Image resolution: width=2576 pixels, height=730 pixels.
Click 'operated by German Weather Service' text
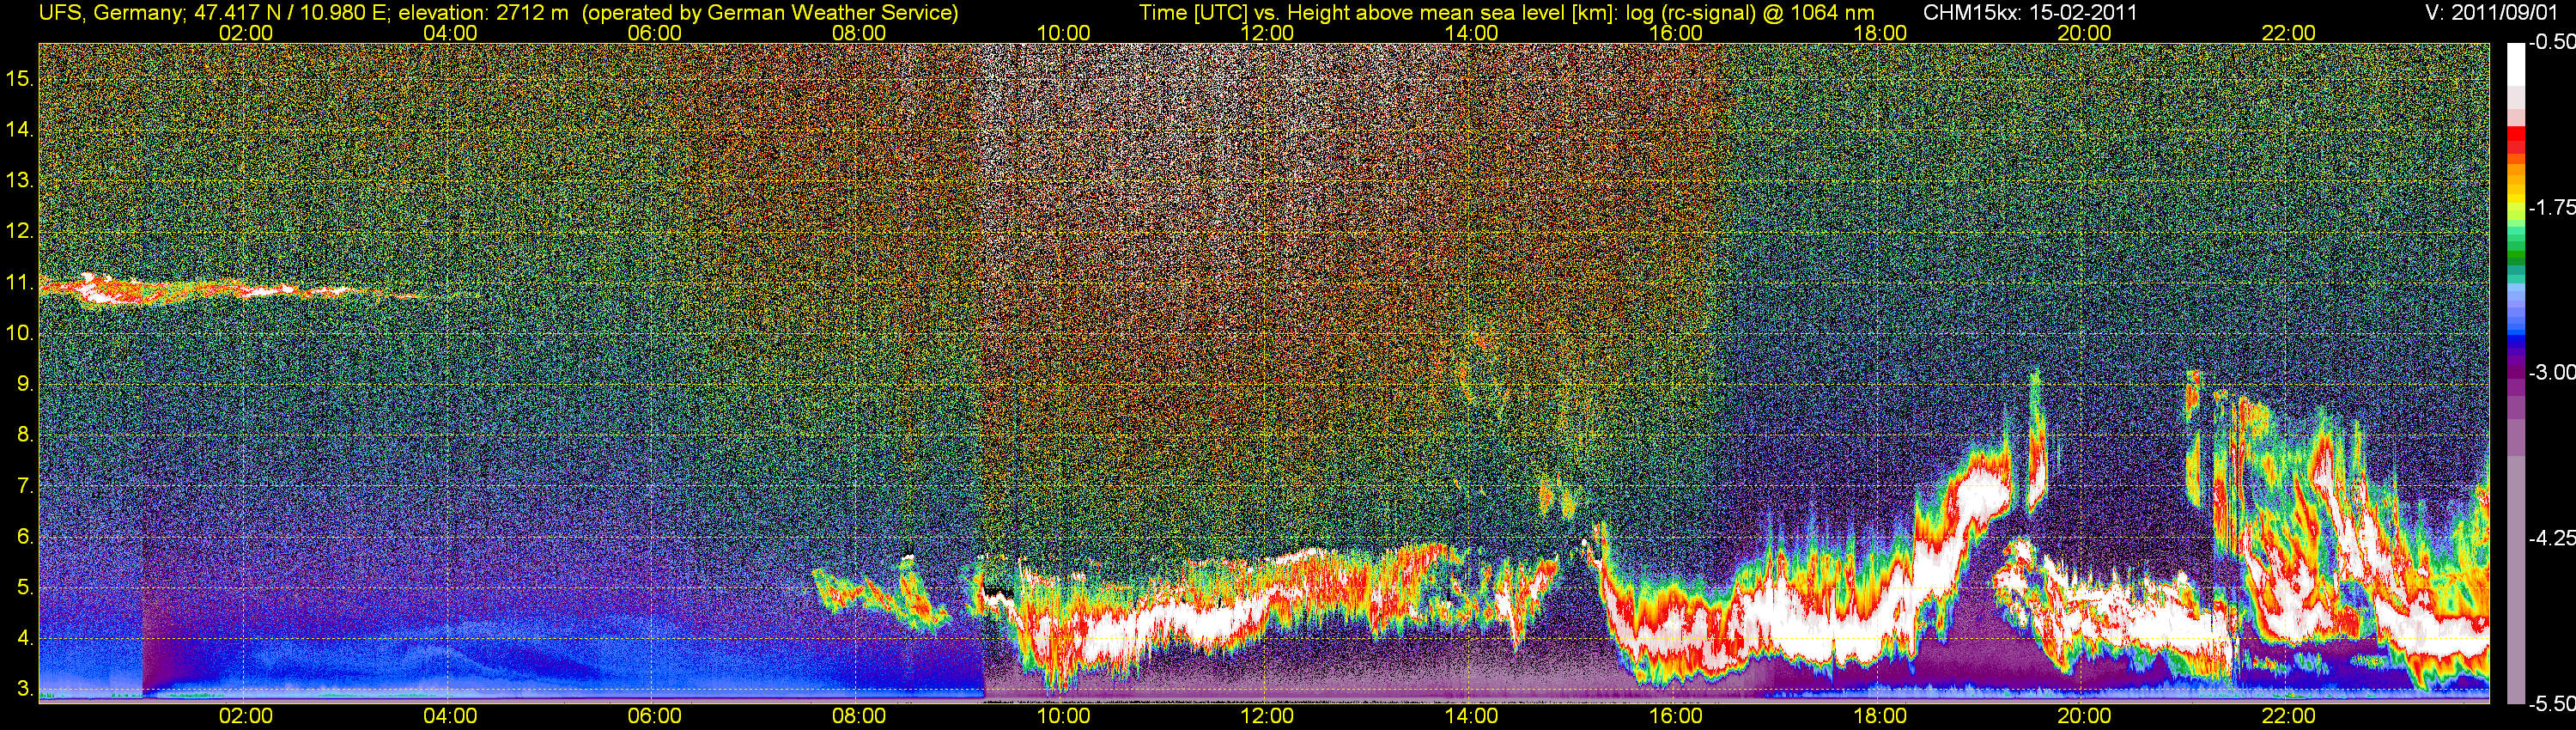(770, 13)
